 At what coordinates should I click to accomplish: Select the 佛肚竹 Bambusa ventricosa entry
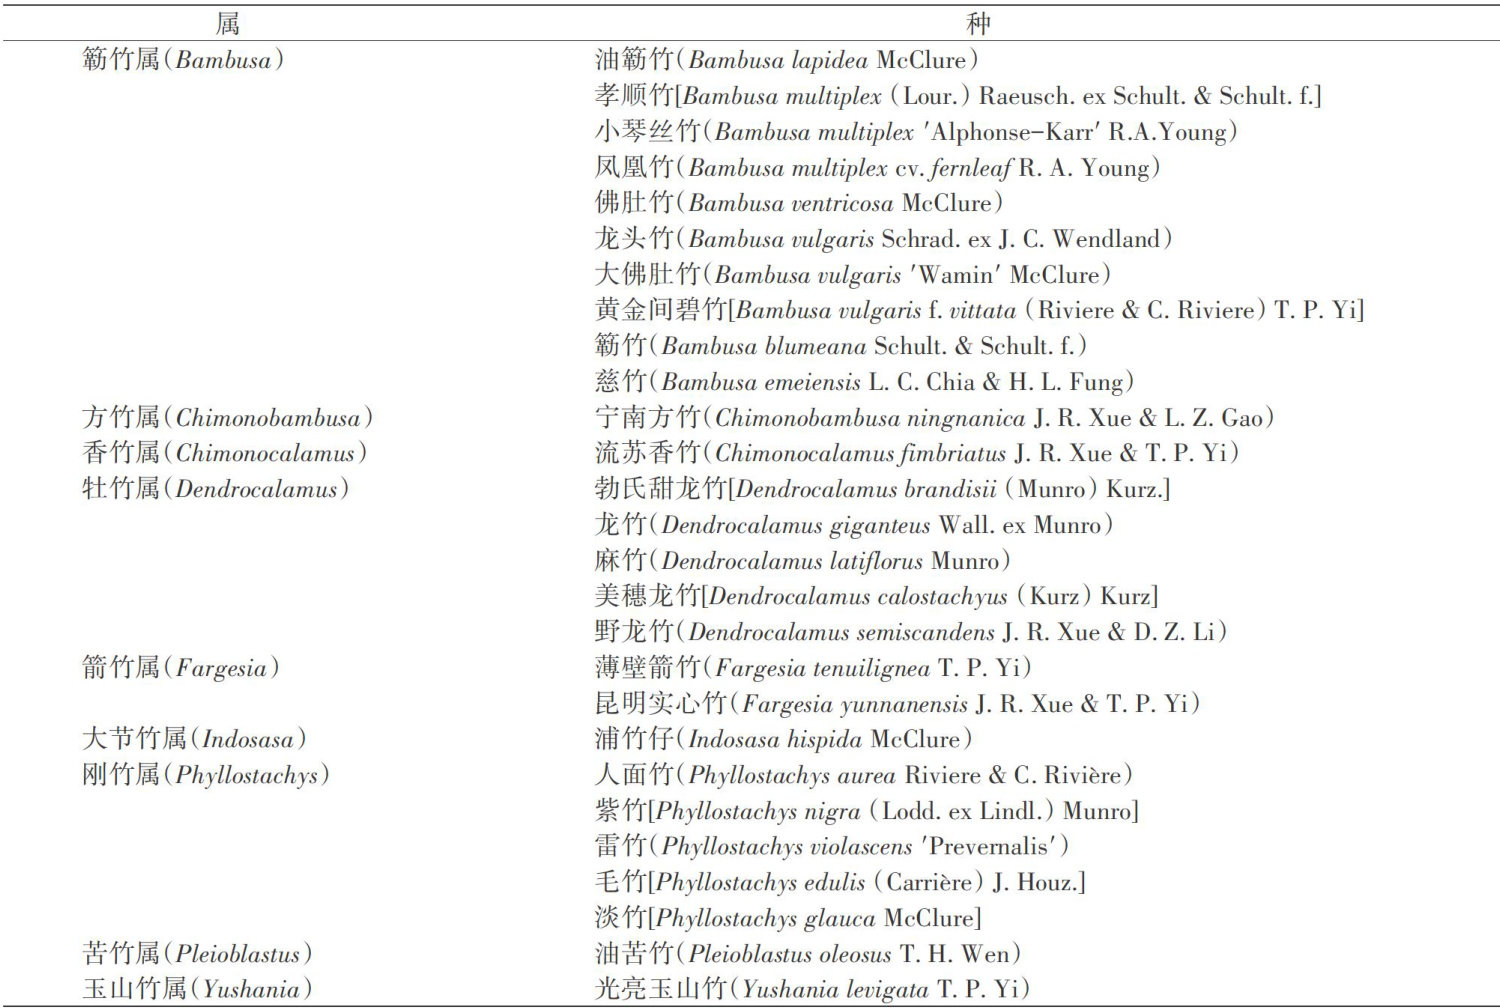pos(798,203)
